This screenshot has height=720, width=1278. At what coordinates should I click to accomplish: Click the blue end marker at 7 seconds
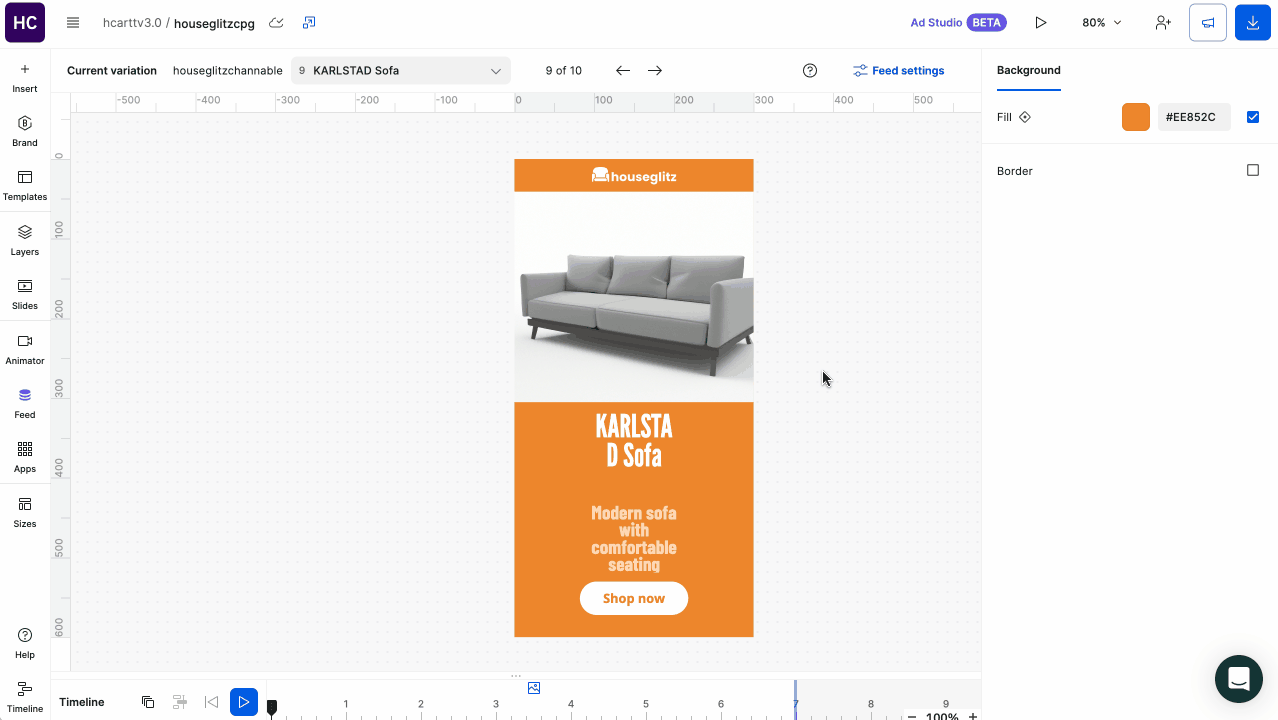796,699
